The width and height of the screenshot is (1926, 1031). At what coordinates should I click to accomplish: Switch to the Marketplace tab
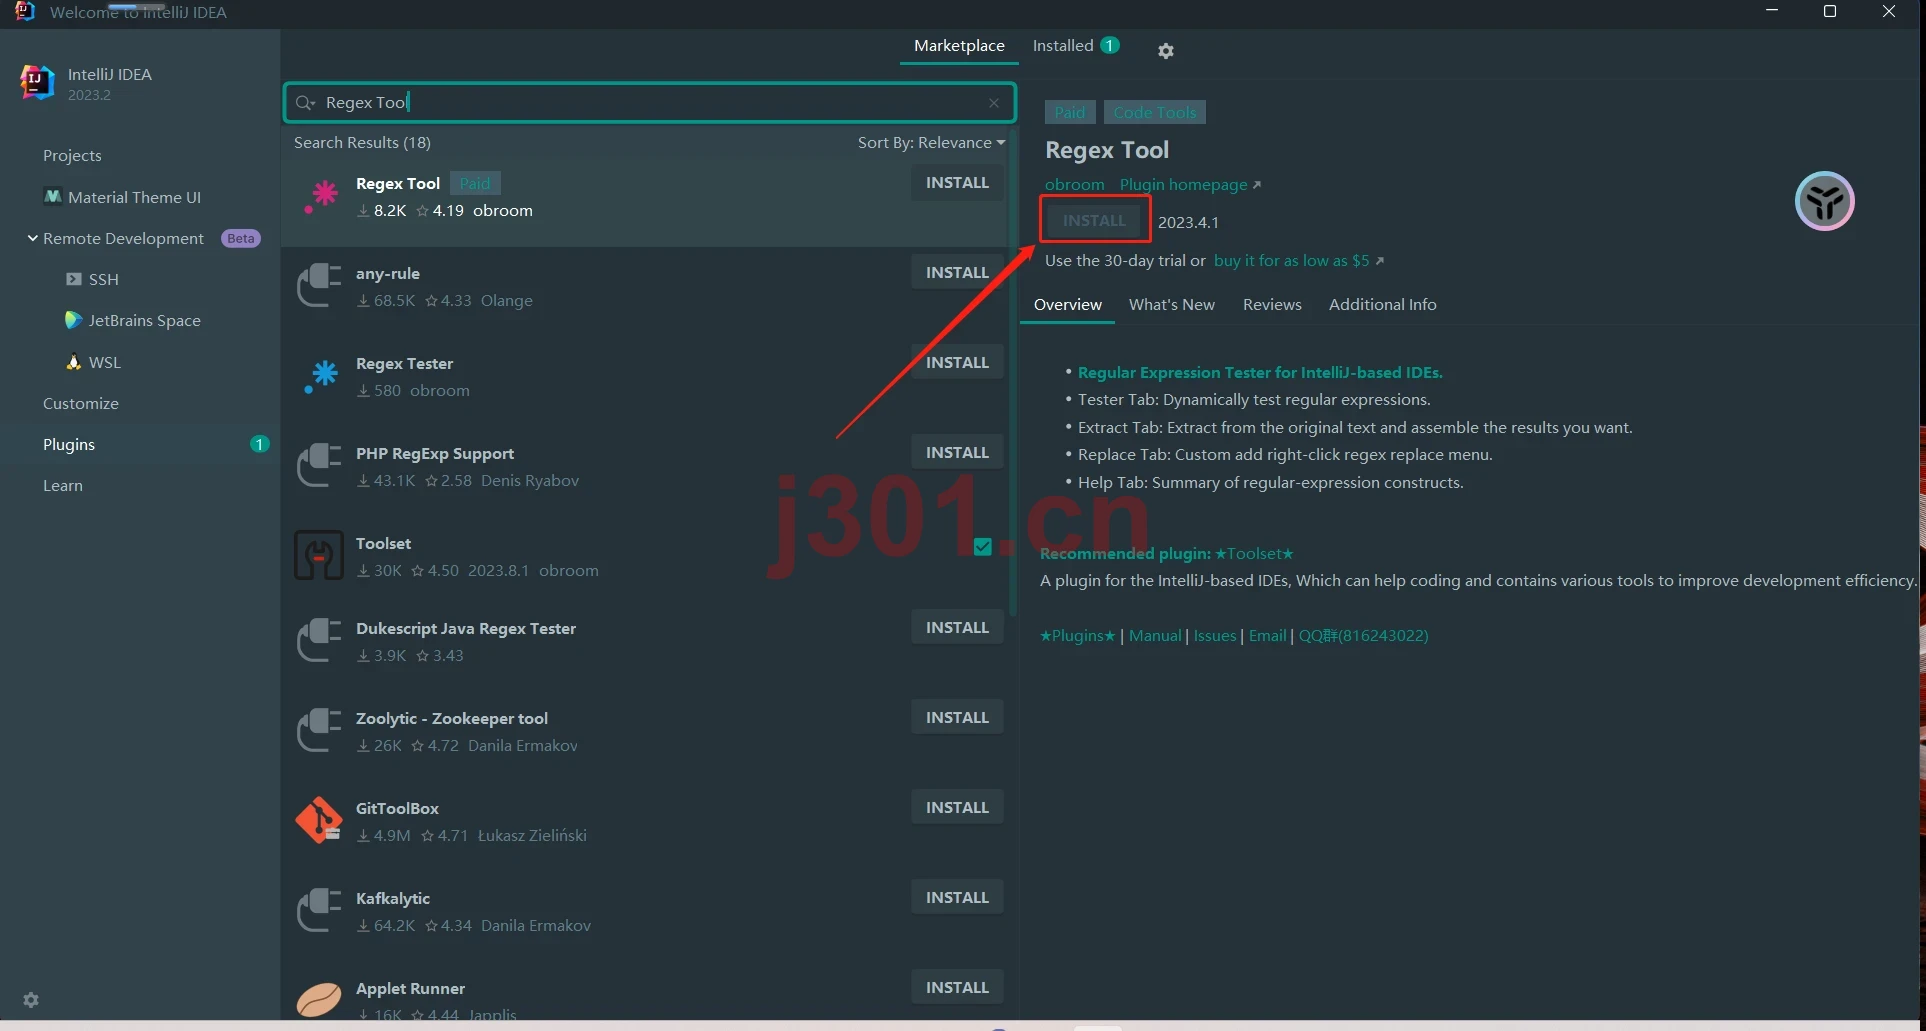coord(959,46)
